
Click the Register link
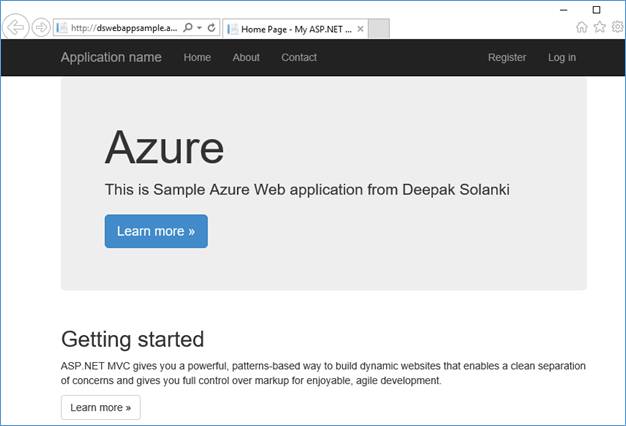click(x=507, y=57)
